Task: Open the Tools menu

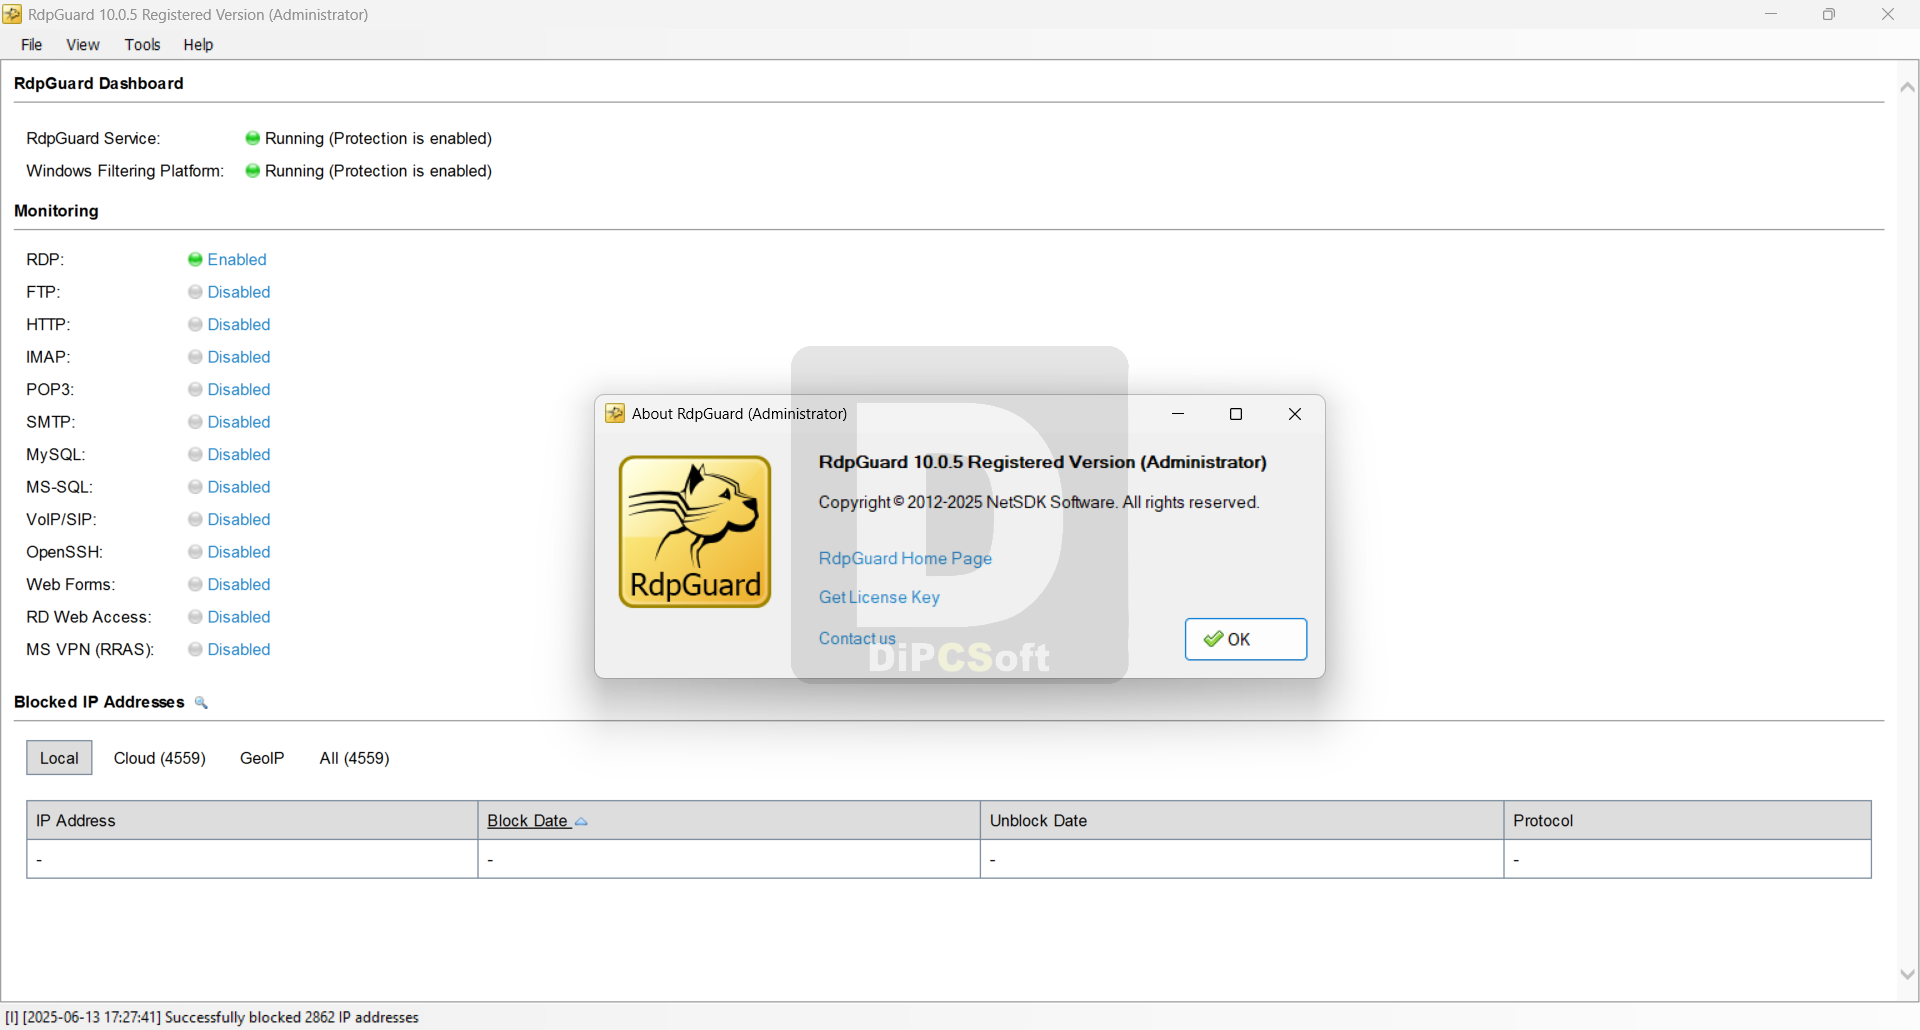Action: pyautogui.click(x=142, y=45)
